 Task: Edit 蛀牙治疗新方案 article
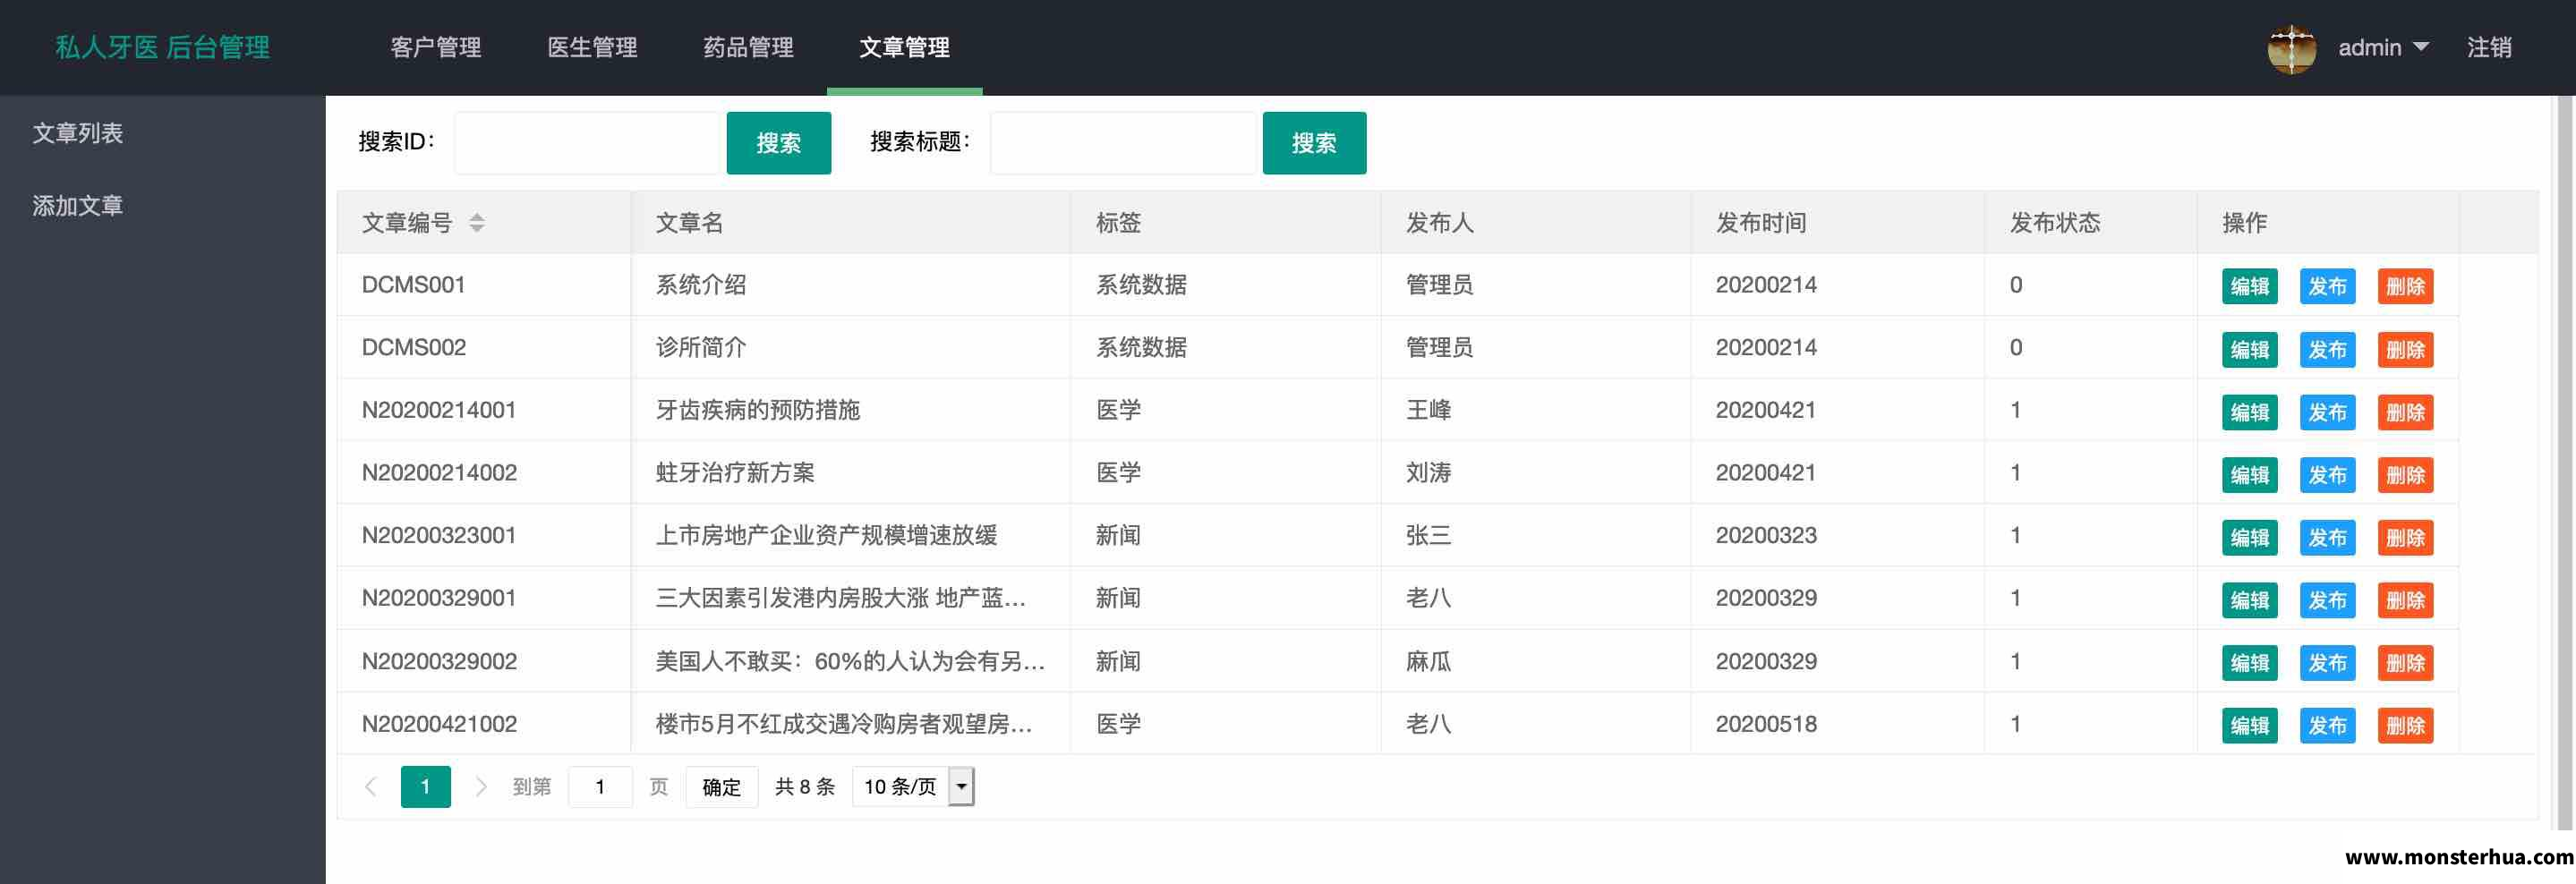point(2250,475)
